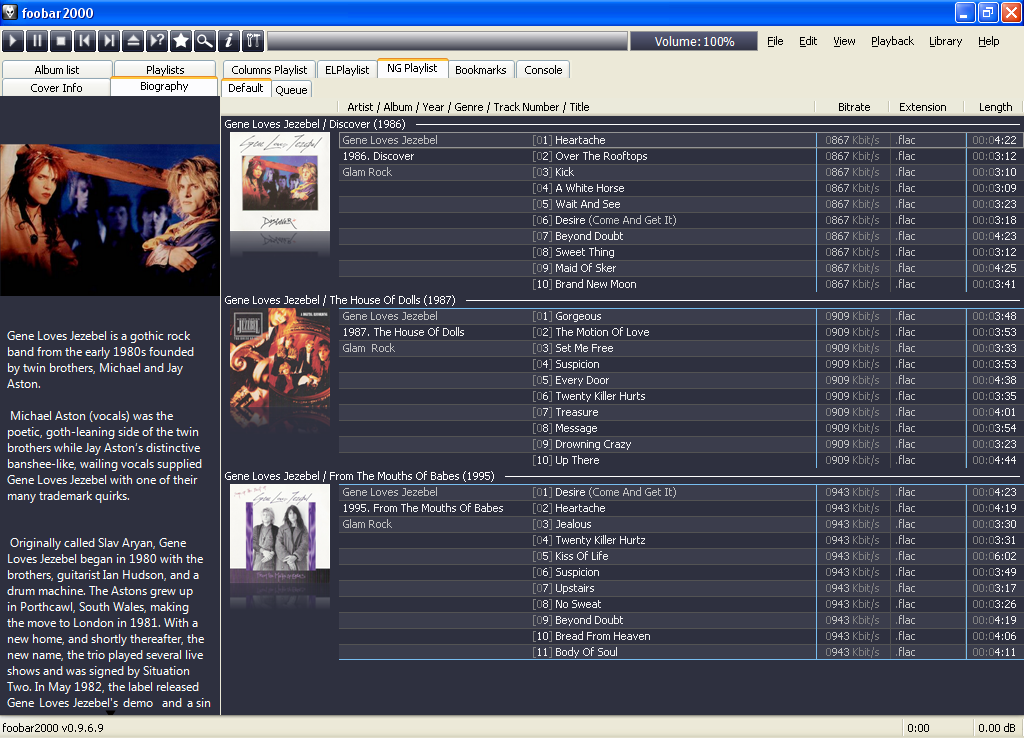Select track "Gorgeous"
Viewport: 1024px width, 738px height.
pyautogui.click(x=577, y=316)
